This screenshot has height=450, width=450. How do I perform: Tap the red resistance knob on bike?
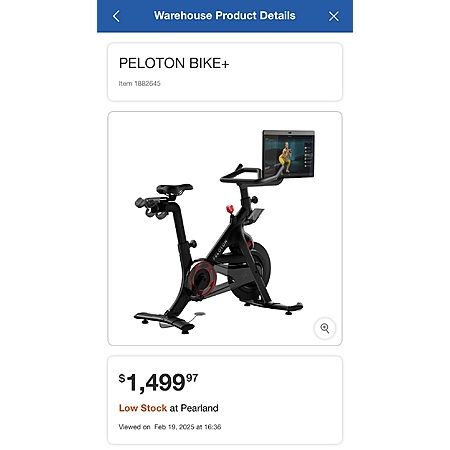(230, 209)
